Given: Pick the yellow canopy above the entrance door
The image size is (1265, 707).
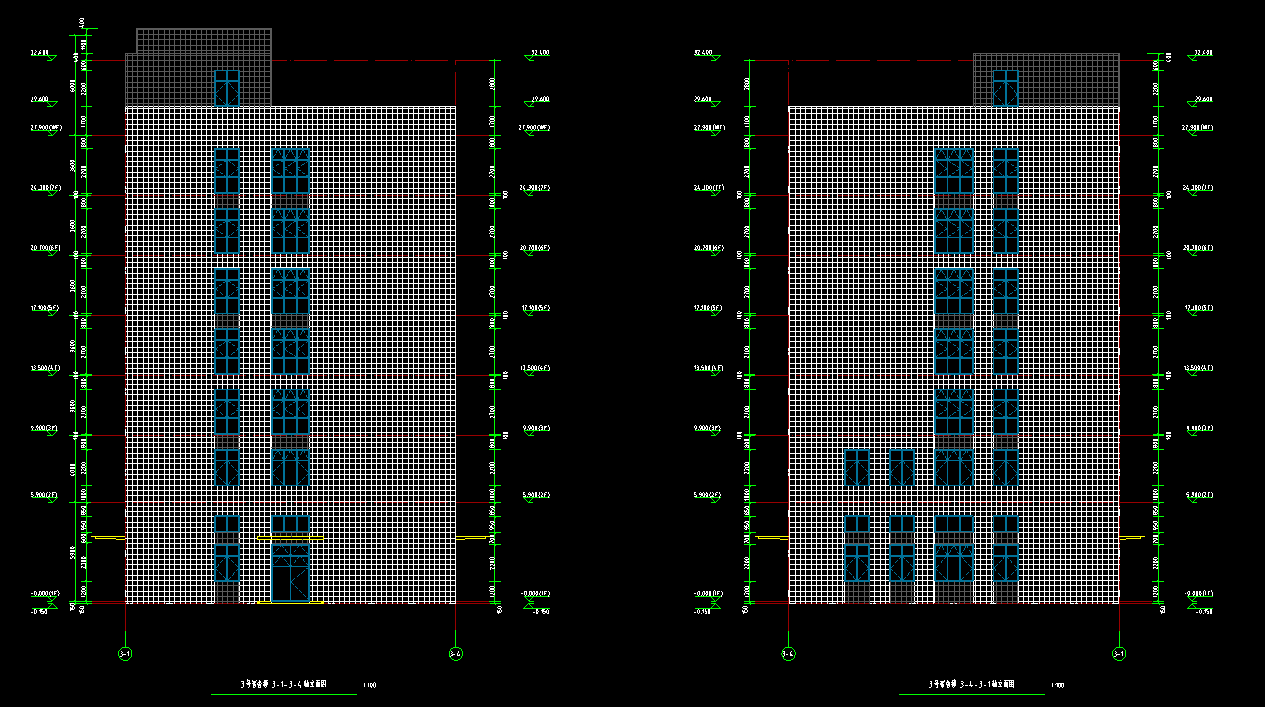Looking at the screenshot, I should 290,537.
